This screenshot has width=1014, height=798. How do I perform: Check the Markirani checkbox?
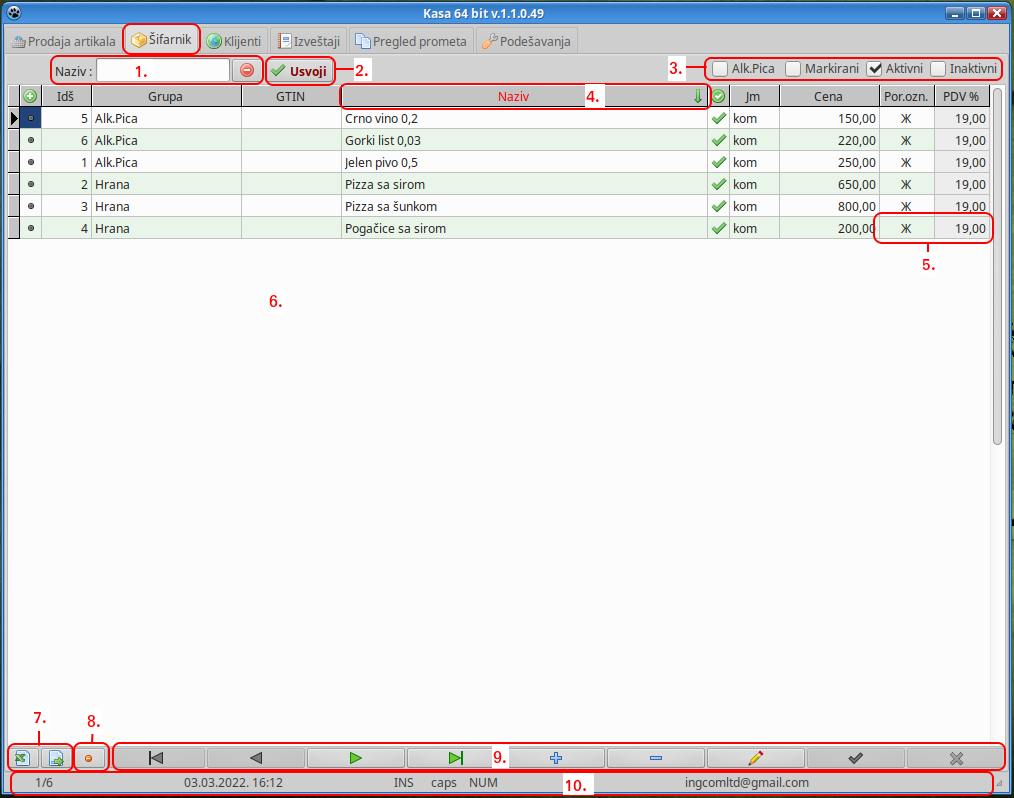point(793,69)
